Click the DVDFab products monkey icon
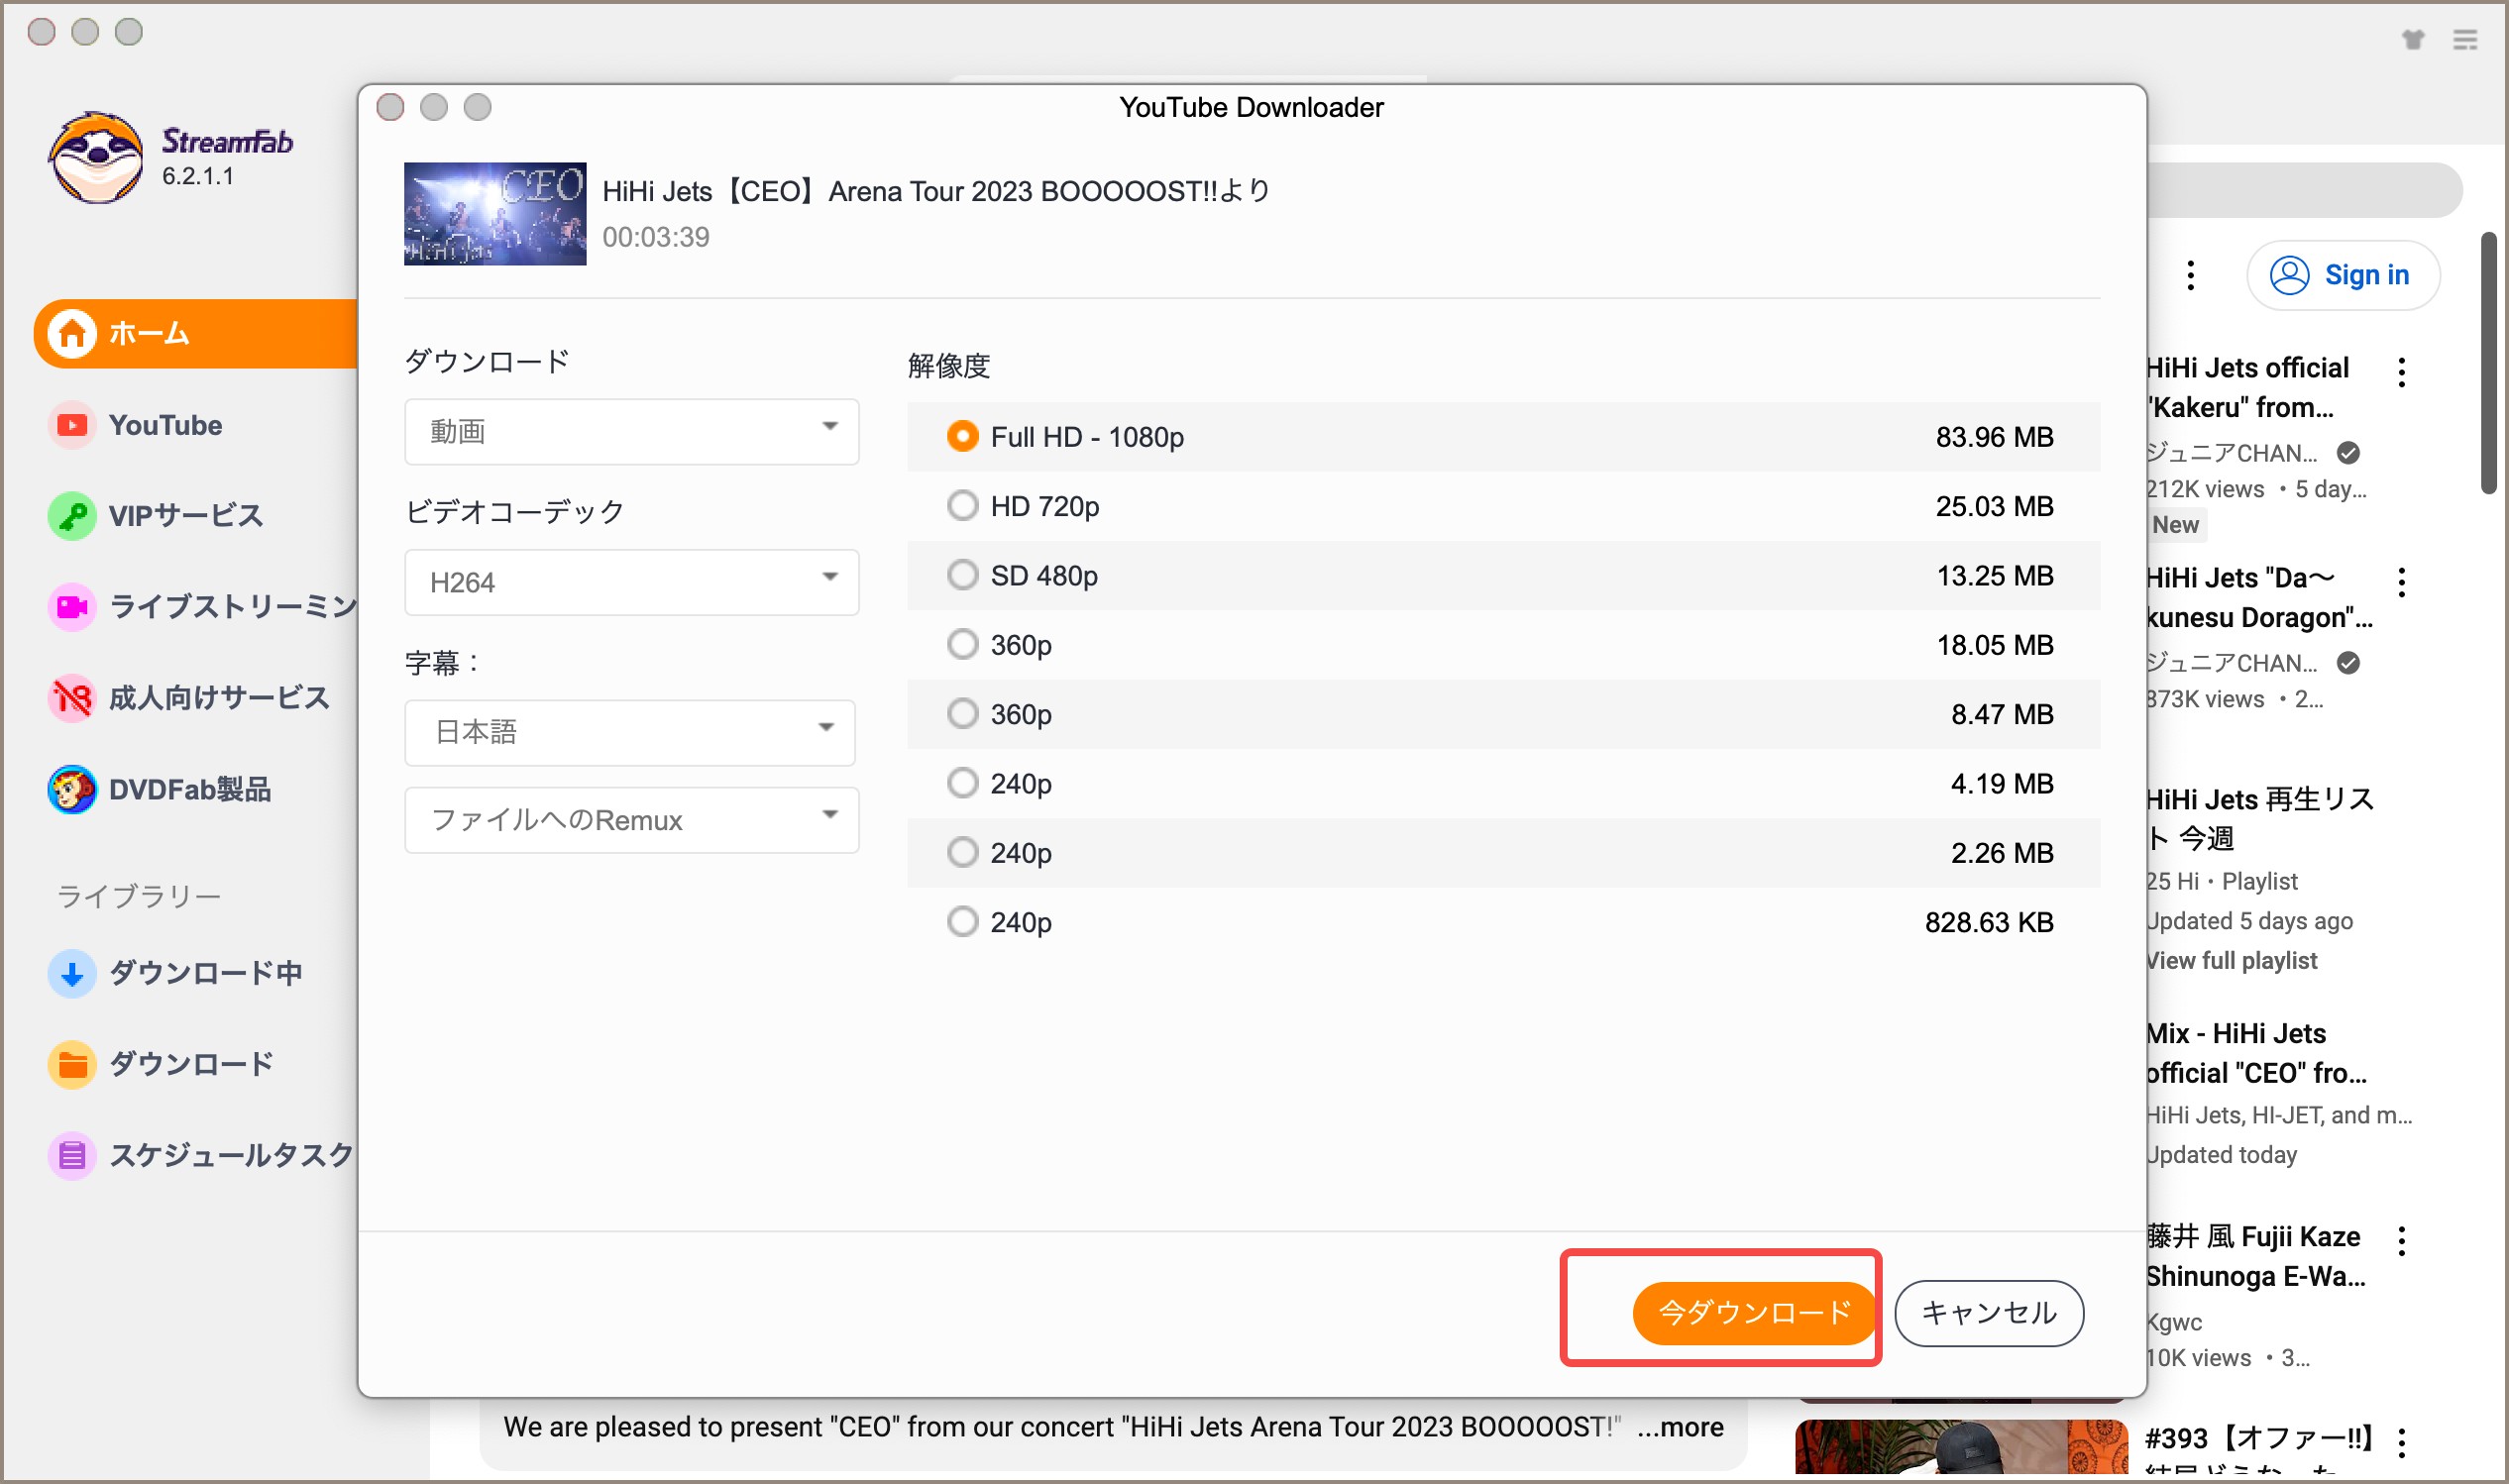Screen dimensions: 2509x1484 [x=72, y=790]
